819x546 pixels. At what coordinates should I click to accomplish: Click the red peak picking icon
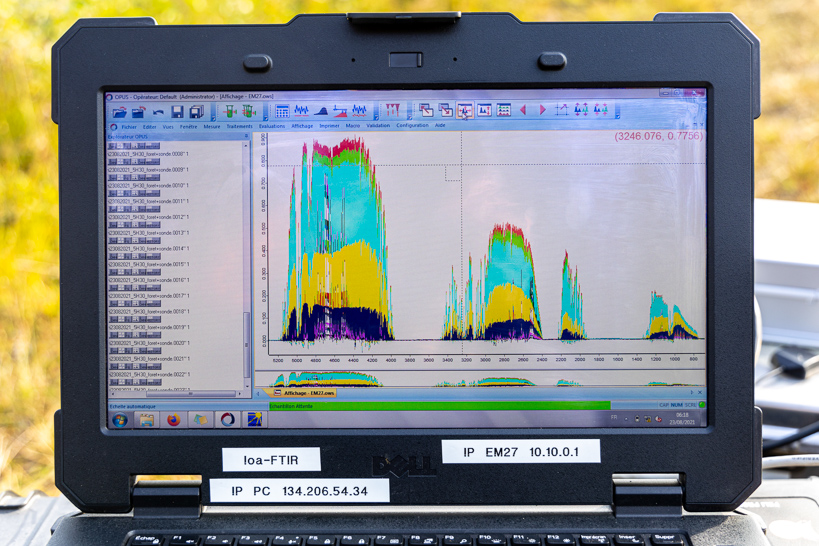coord(393,110)
